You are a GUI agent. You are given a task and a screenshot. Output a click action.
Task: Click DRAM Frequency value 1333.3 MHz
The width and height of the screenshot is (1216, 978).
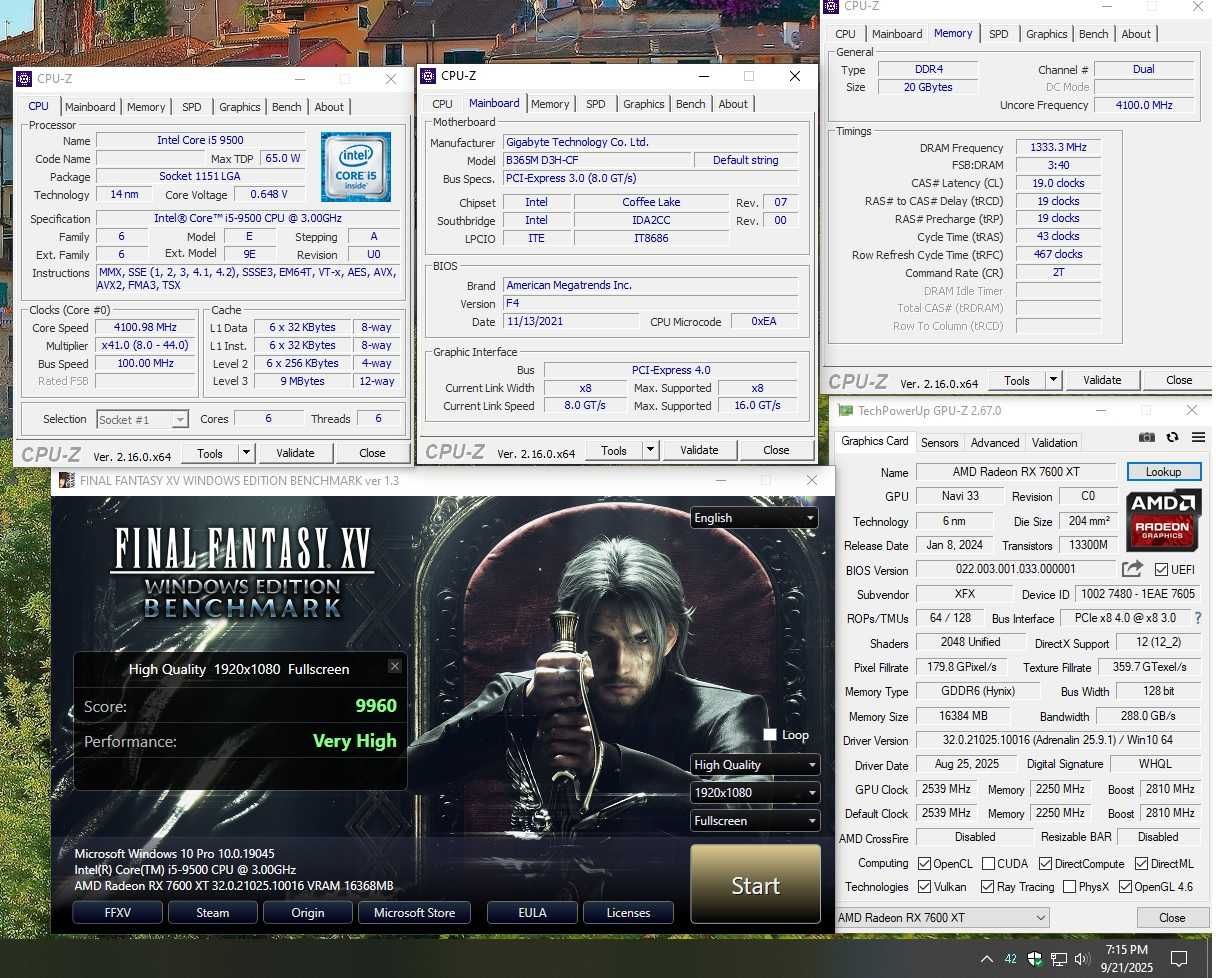pos(1058,148)
